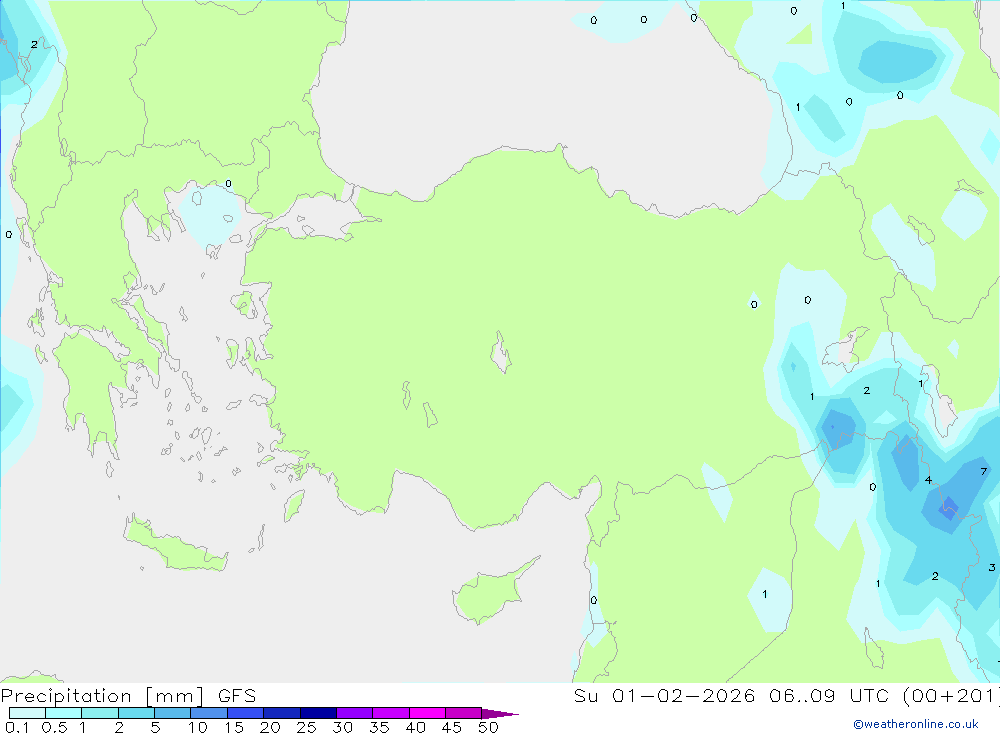Image resolution: width=1000 pixels, height=733 pixels.
Task: Click the 'Precipitation [mm]' title text
Action: click(x=102, y=696)
